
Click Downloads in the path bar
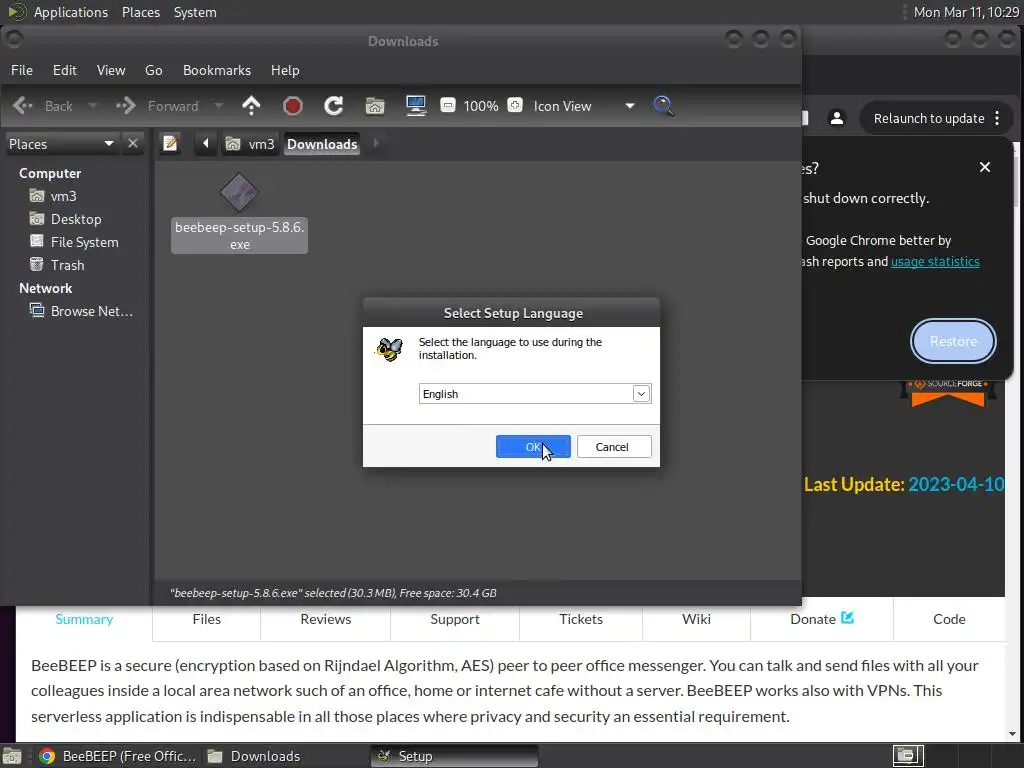coord(322,144)
